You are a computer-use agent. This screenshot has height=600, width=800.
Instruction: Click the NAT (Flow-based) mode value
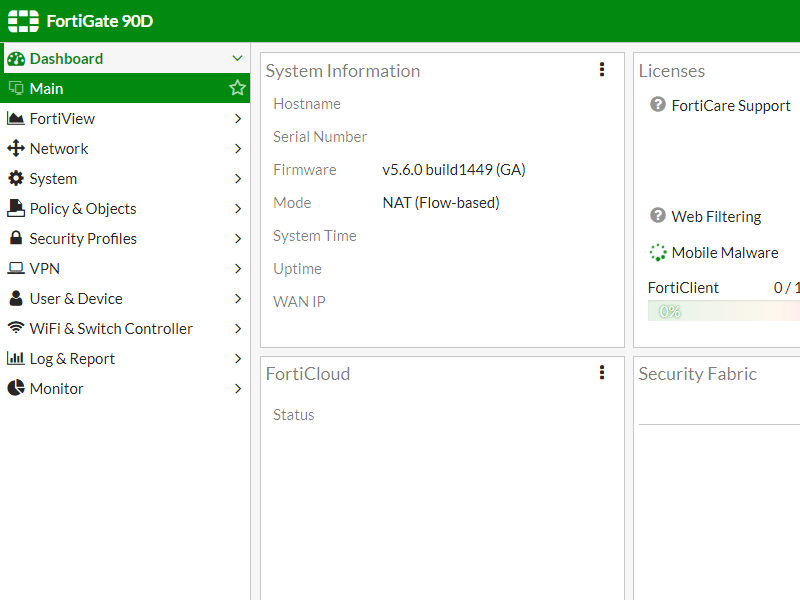pos(441,203)
